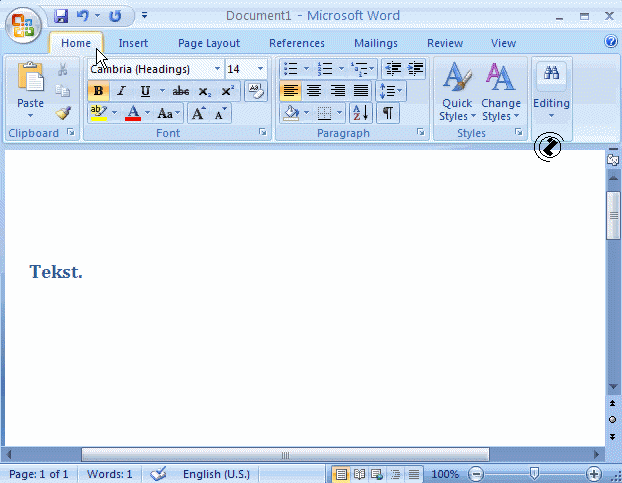
Task: Expand the Editing group menu
Action: (x=551, y=91)
